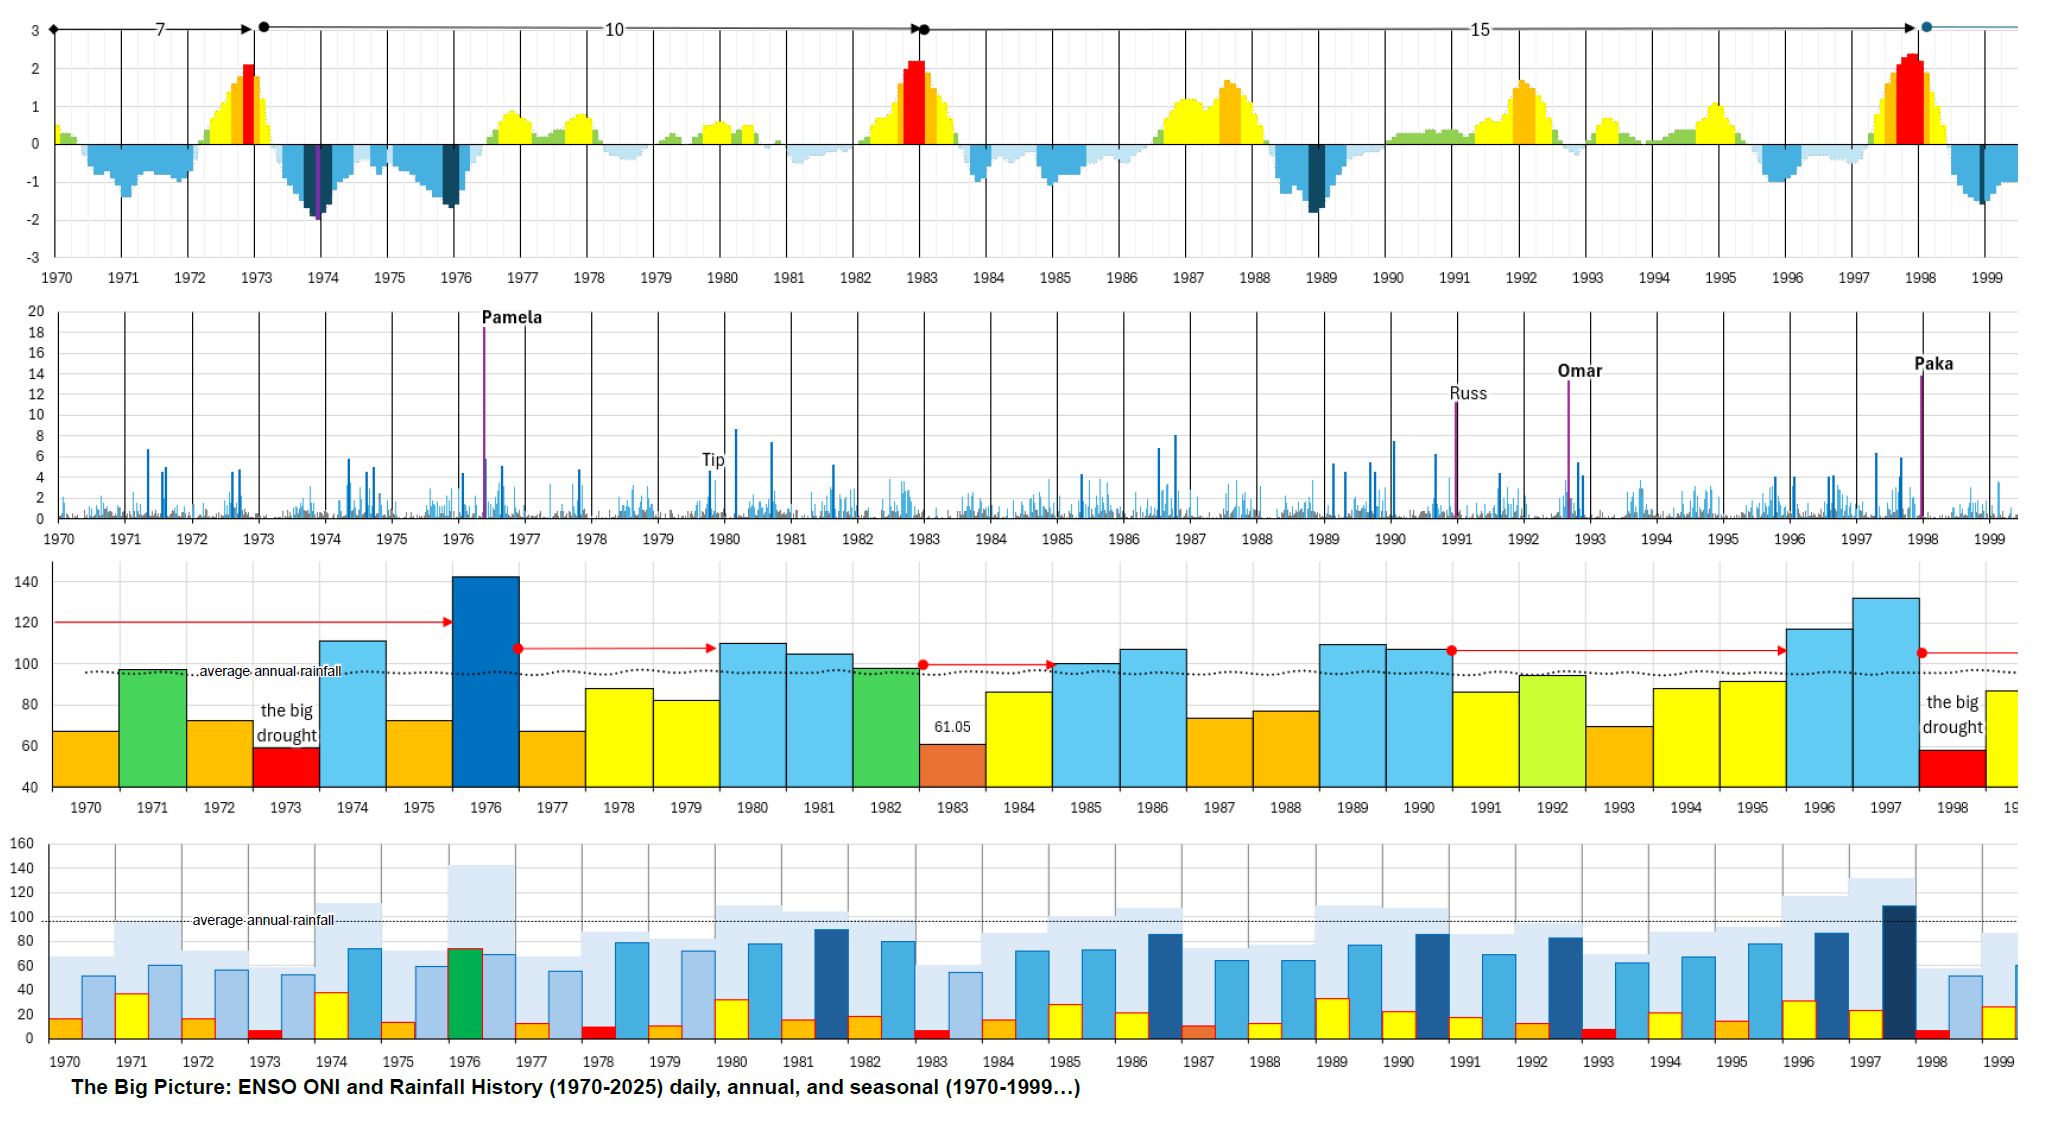Select the dark blue 1976 annual rainfall bar
Screen dimensions: 2056x1121
coord(485,680)
